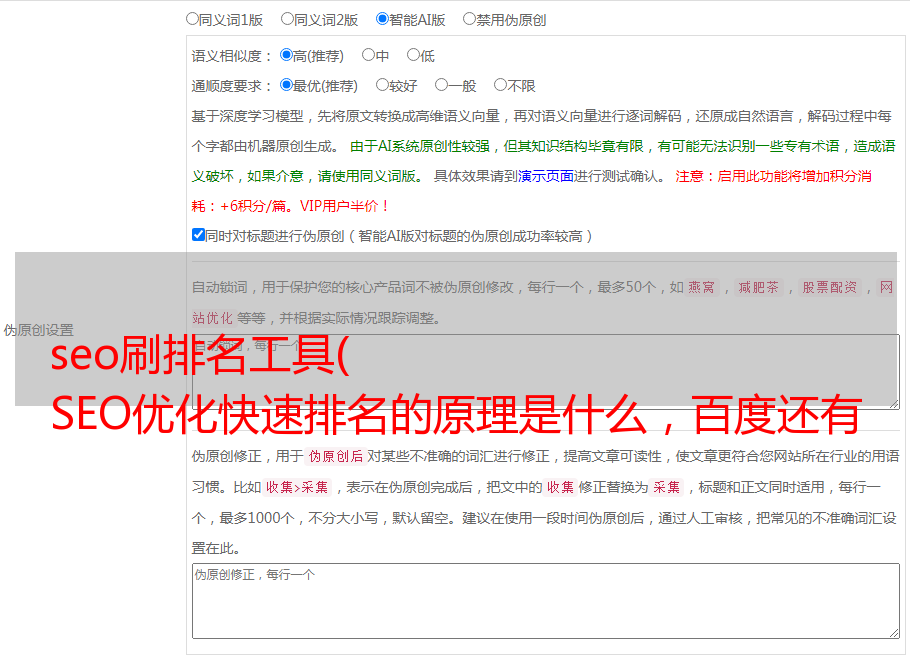Click resize handle of 伪原创修正 textarea

pos(894,633)
